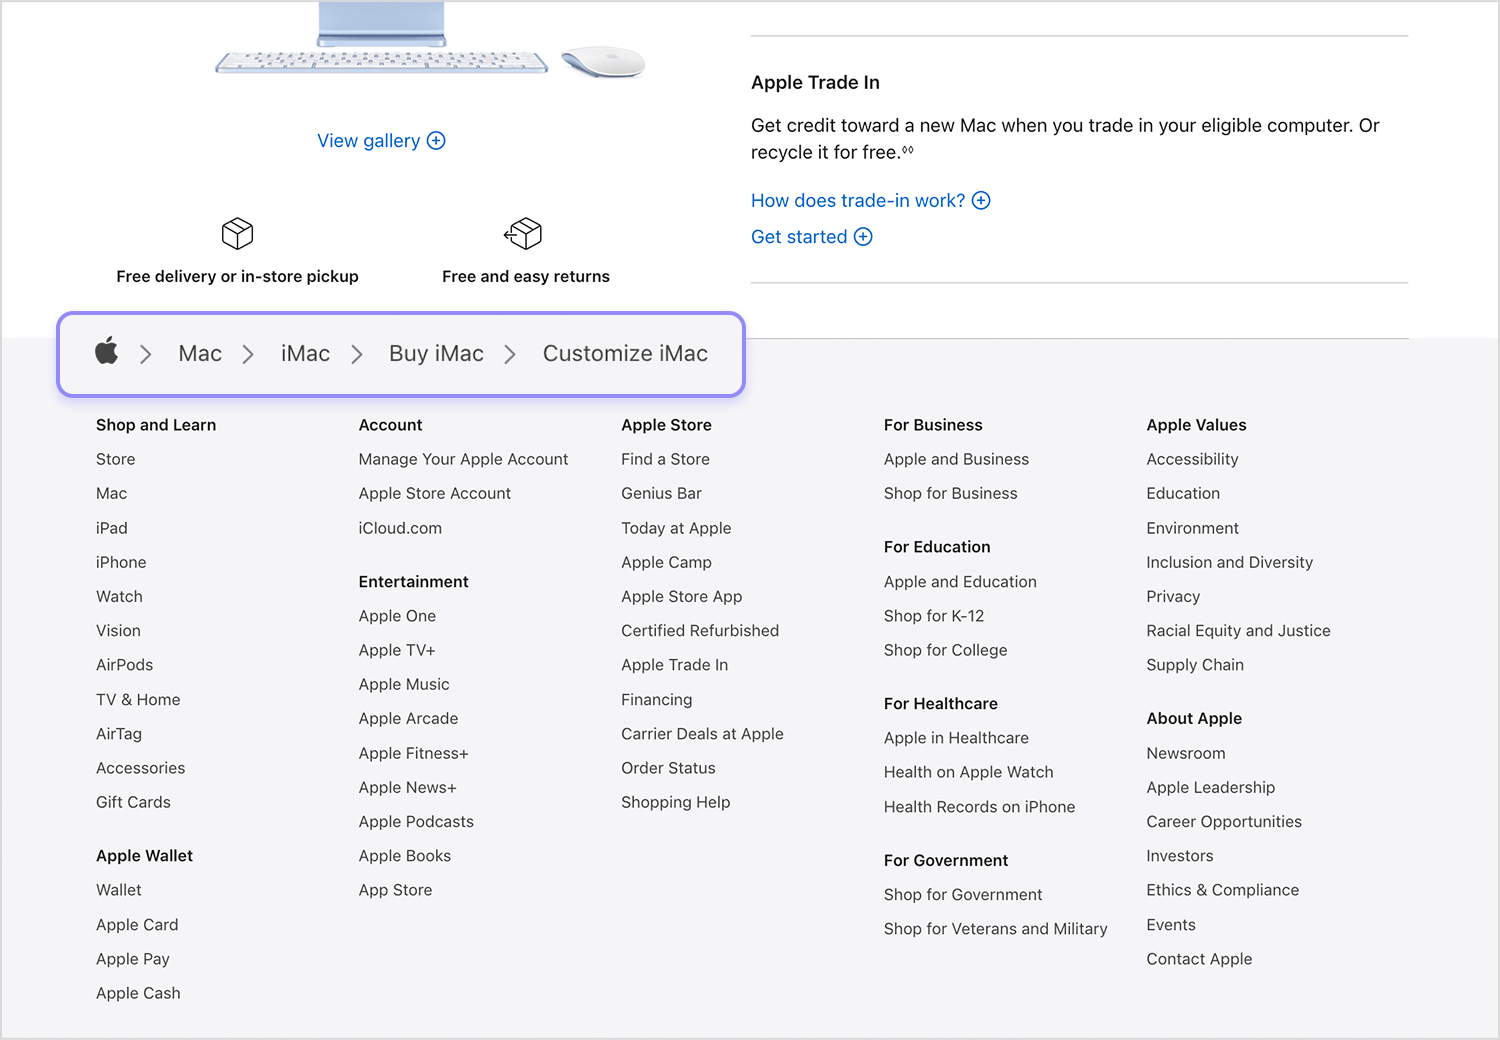1500x1040 pixels.
Task: Open the Gift Cards link
Action: click(x=133, y=802)
